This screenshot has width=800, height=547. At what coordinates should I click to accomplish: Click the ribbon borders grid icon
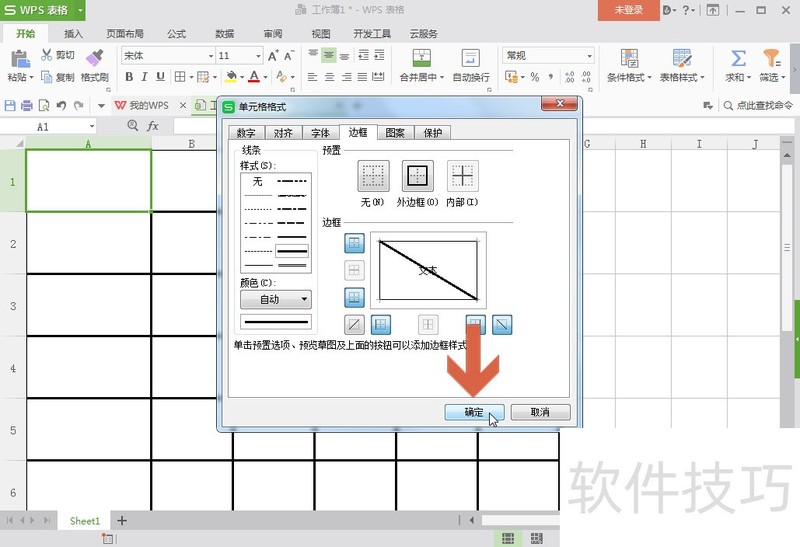coord(180,77)
